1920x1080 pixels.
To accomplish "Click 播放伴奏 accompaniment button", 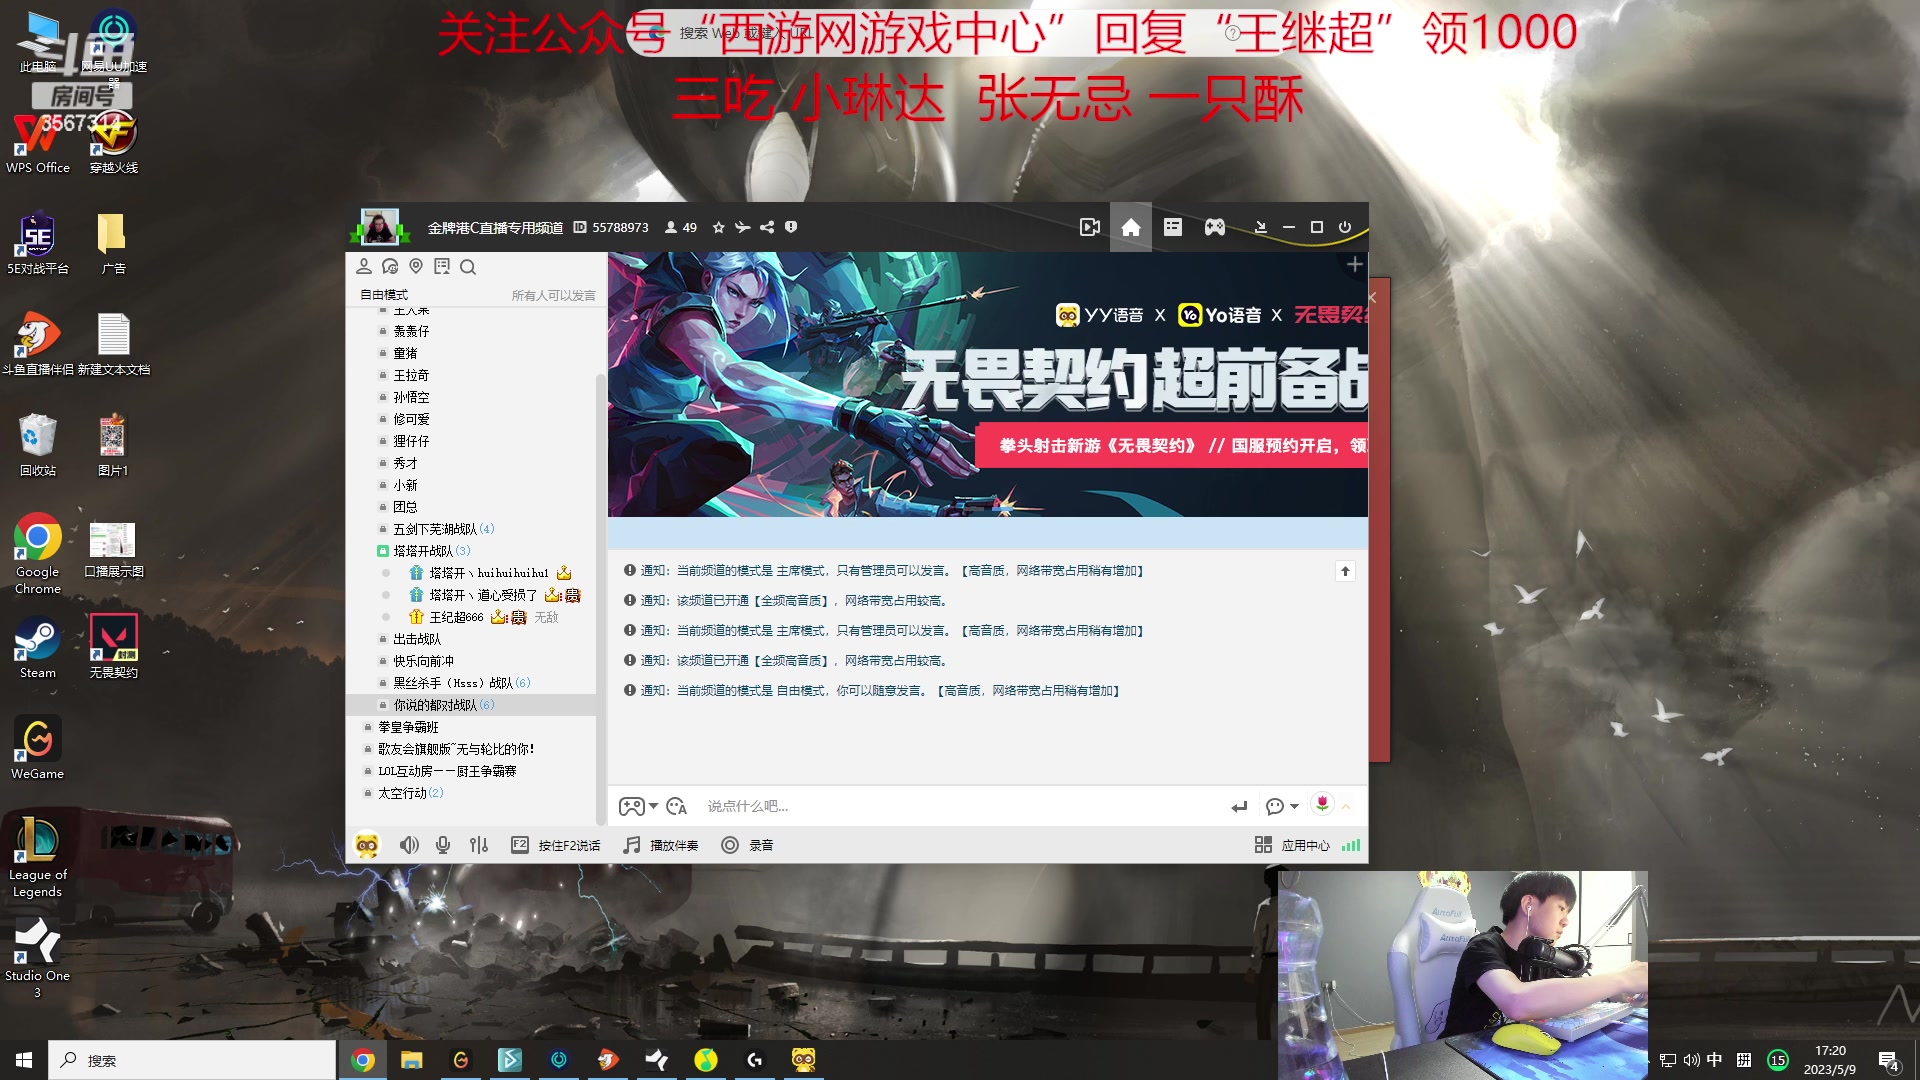I will [661, 845].
